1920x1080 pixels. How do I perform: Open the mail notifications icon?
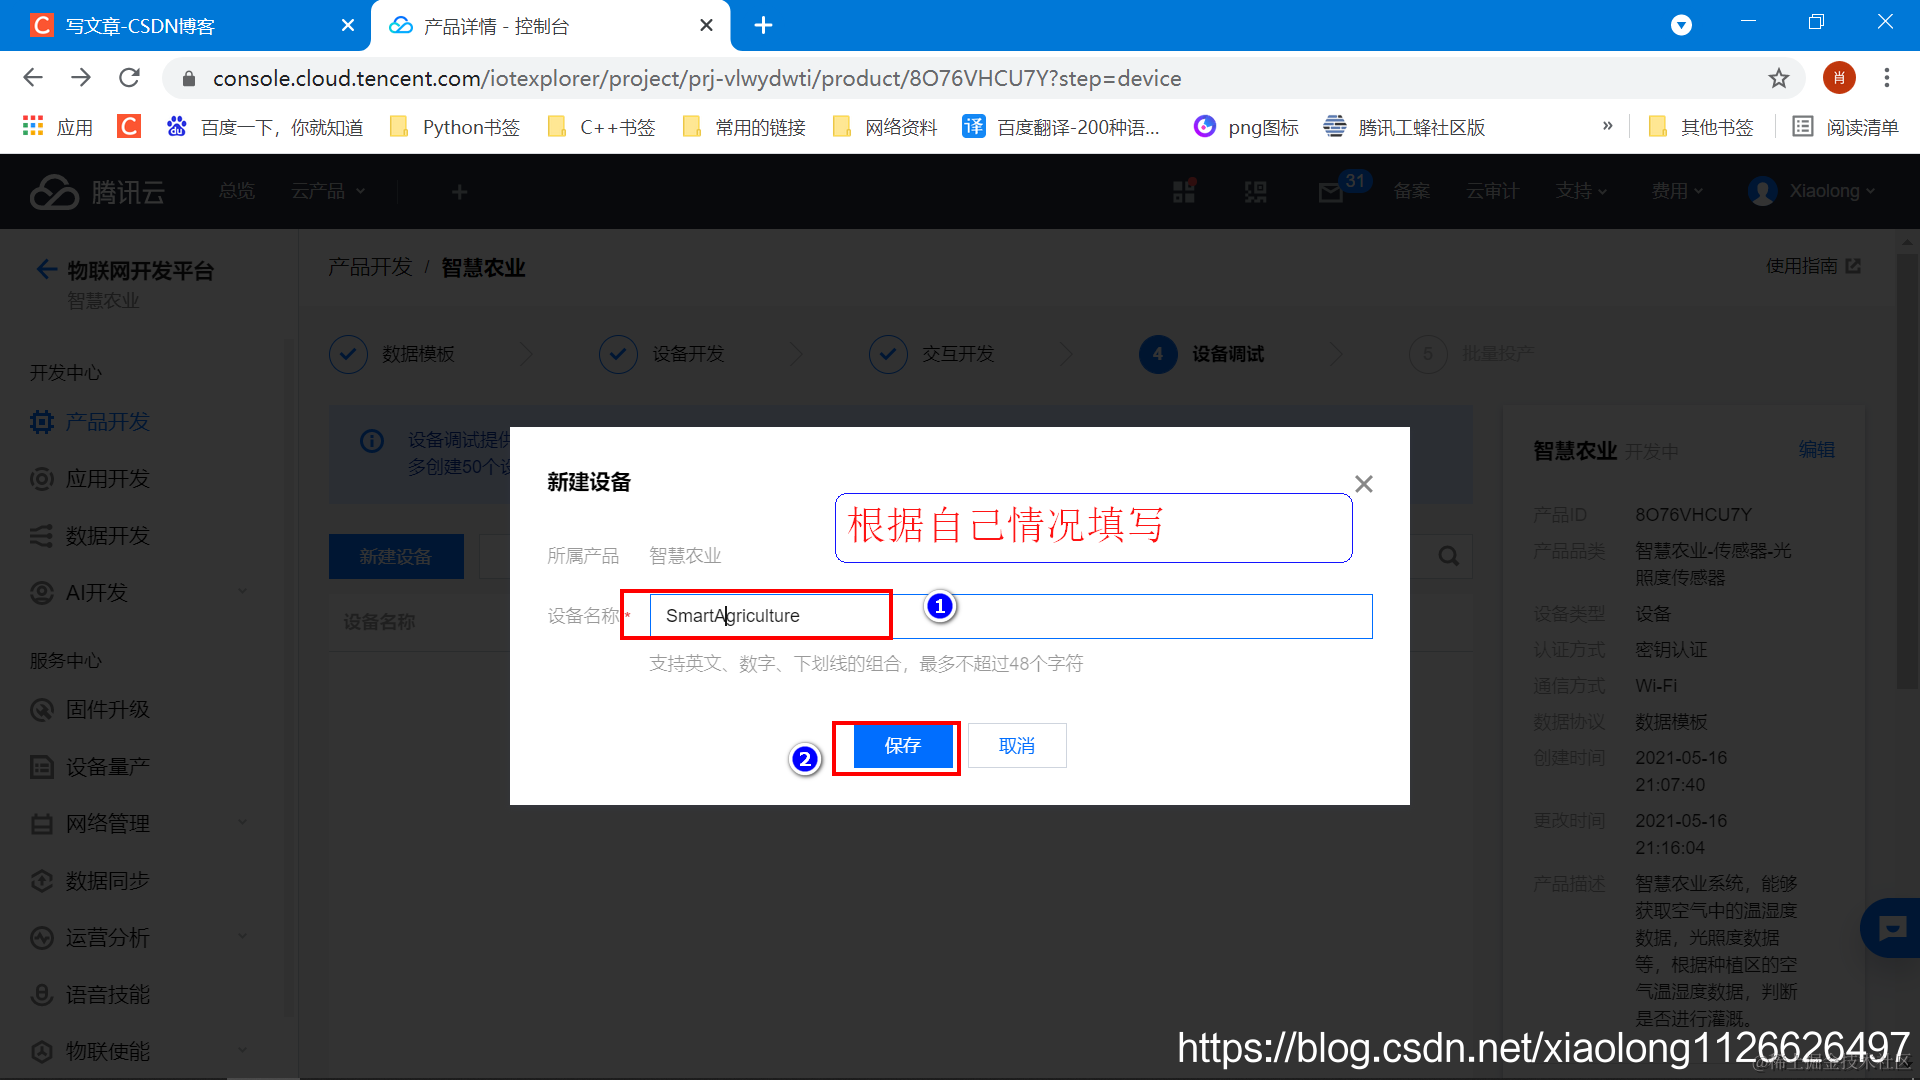point(1330,192)
